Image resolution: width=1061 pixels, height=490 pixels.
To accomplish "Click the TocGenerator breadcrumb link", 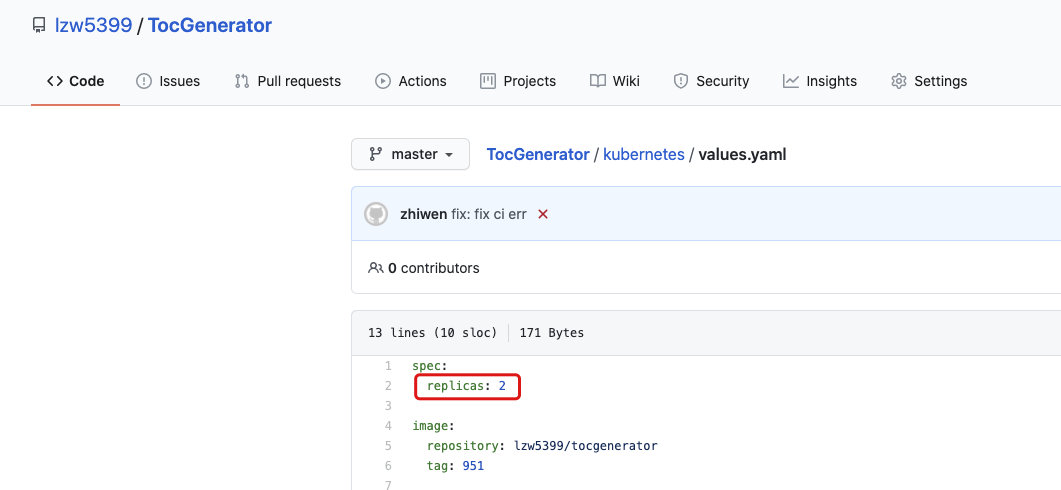I will (538, 154).
